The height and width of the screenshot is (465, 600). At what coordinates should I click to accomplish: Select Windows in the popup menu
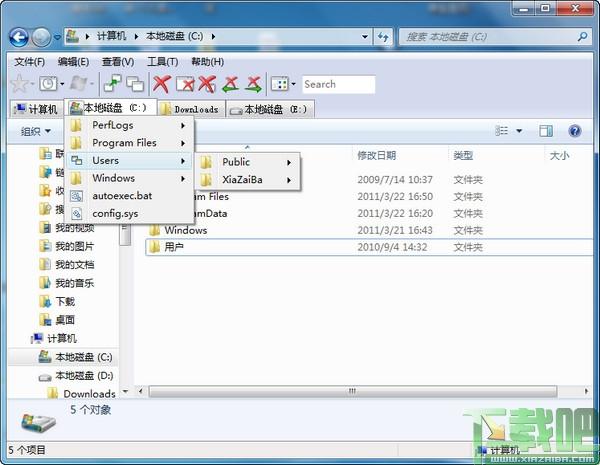coord(129,178)
